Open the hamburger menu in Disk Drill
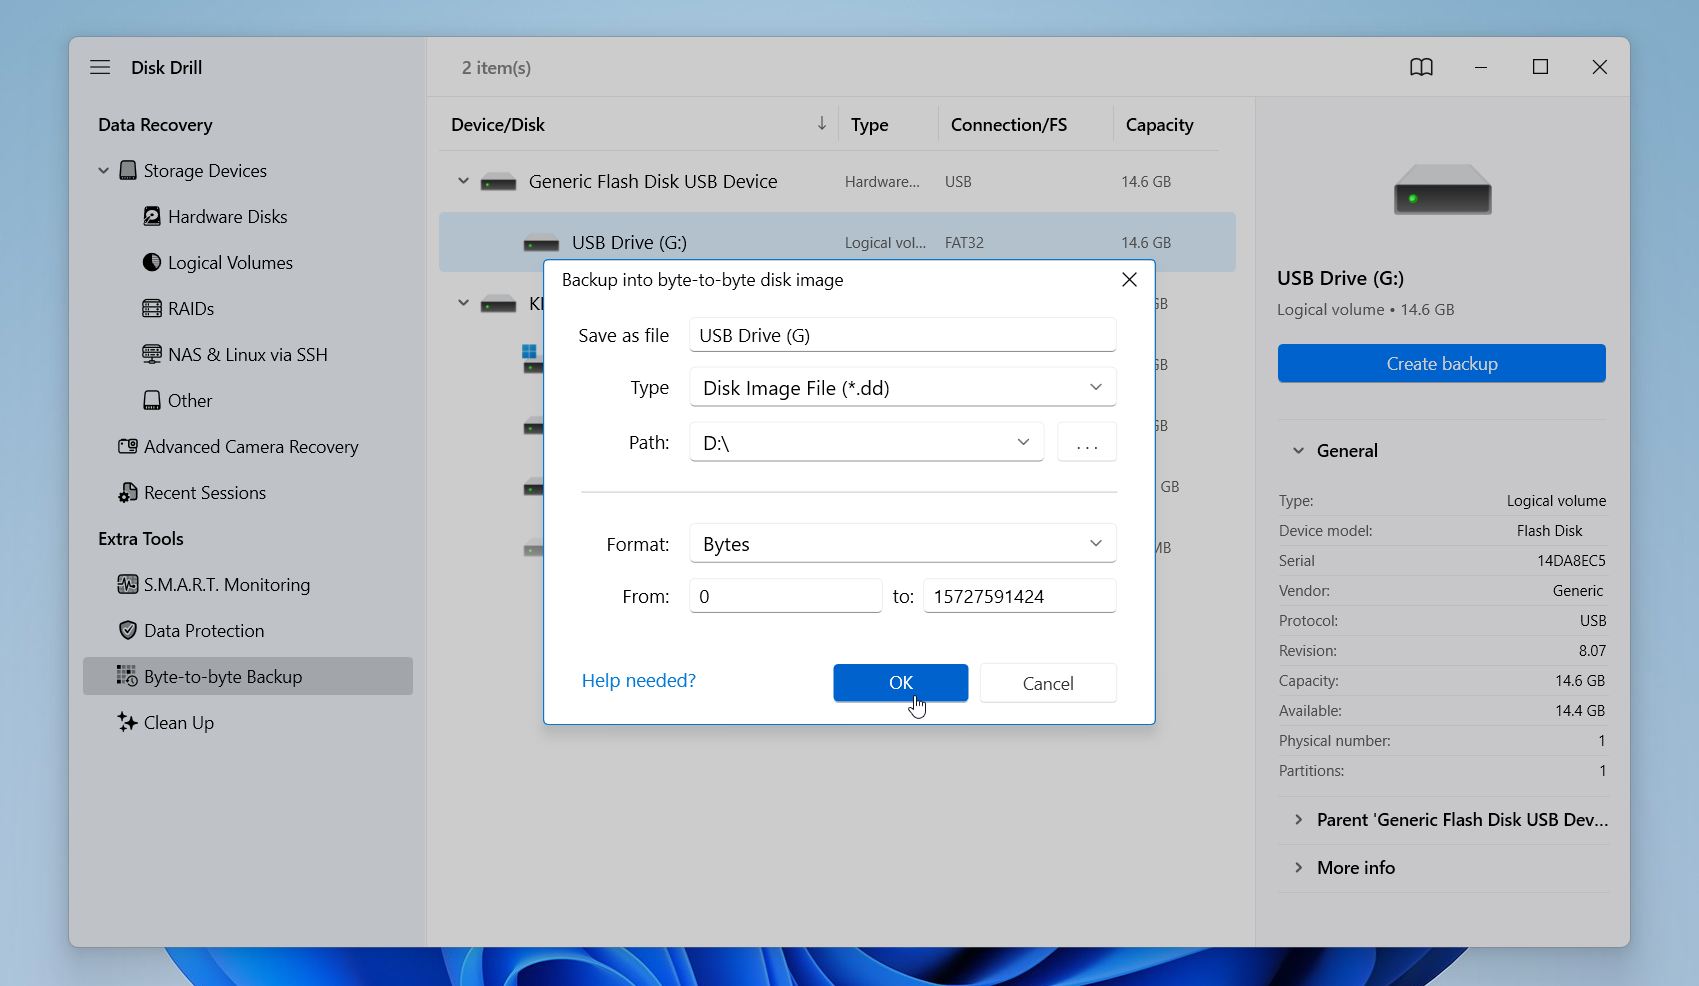This screenshot has width=1699, height=986. (x=100, y=67)
